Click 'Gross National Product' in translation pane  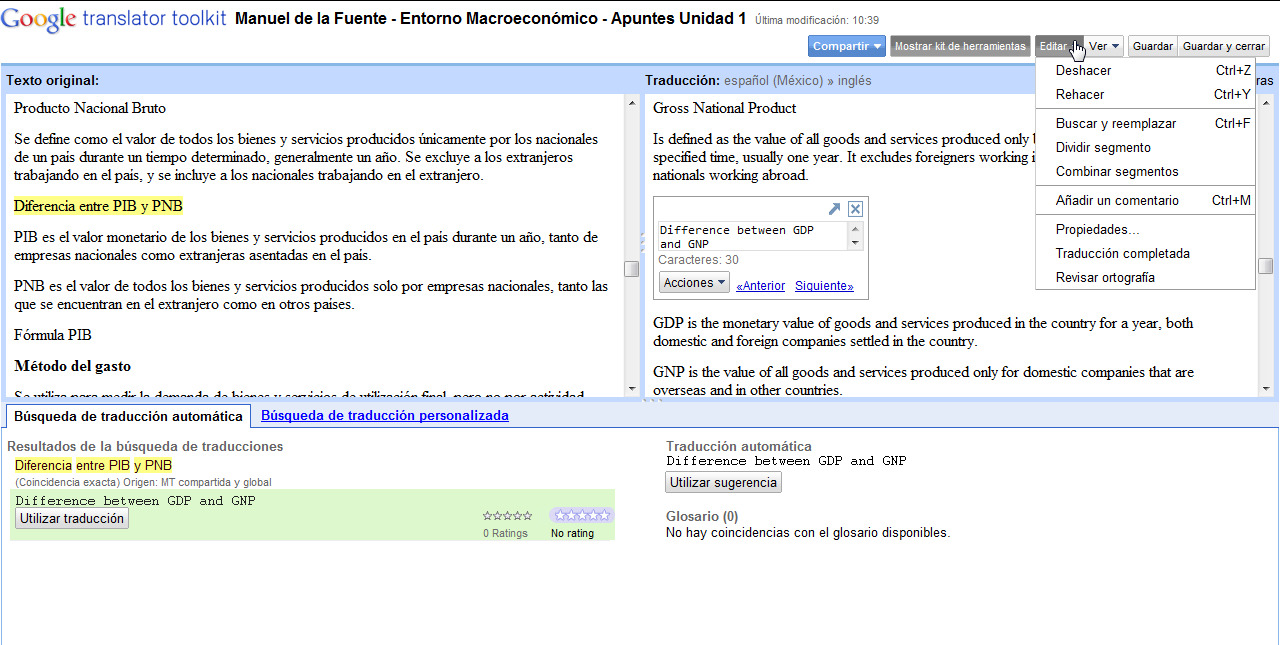click(x=725, y=108)
